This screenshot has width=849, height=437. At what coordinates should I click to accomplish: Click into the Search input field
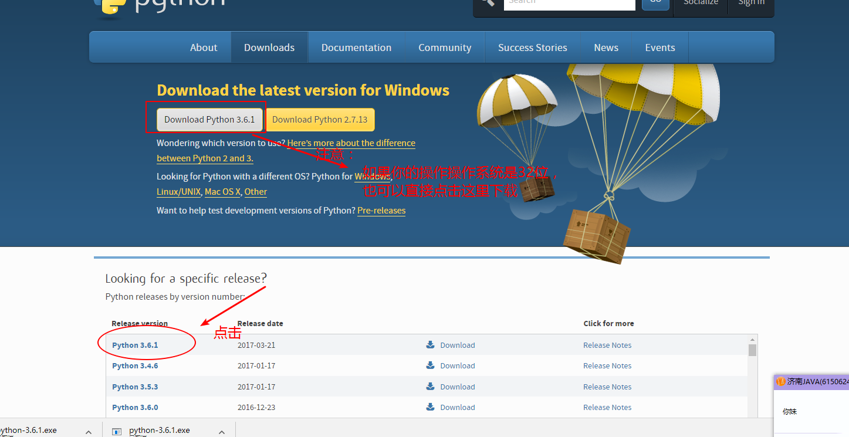568,3
